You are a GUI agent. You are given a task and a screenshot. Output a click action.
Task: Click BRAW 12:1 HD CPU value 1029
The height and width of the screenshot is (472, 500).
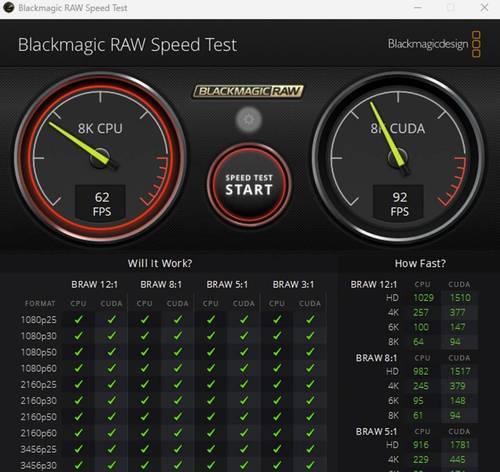[423, 298]
